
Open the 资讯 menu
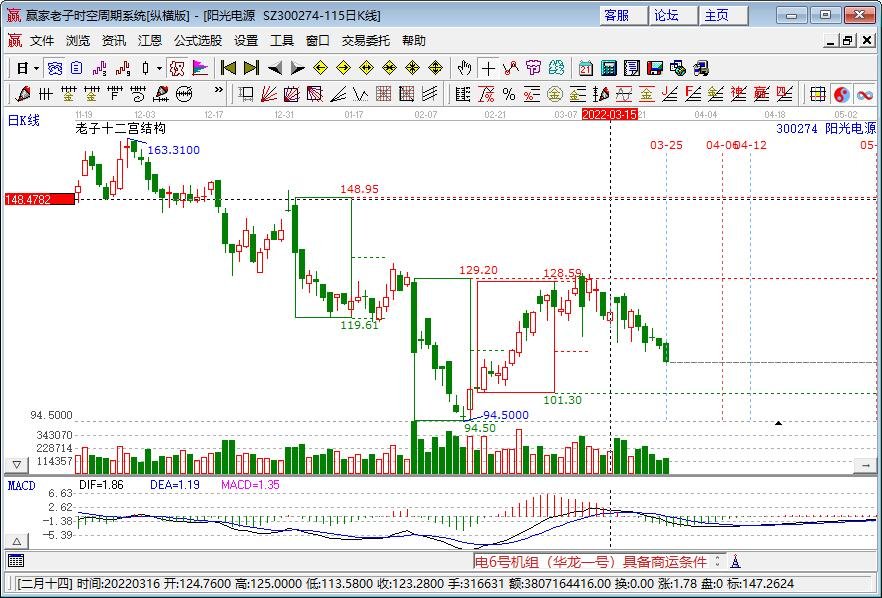tap(114, 41)
